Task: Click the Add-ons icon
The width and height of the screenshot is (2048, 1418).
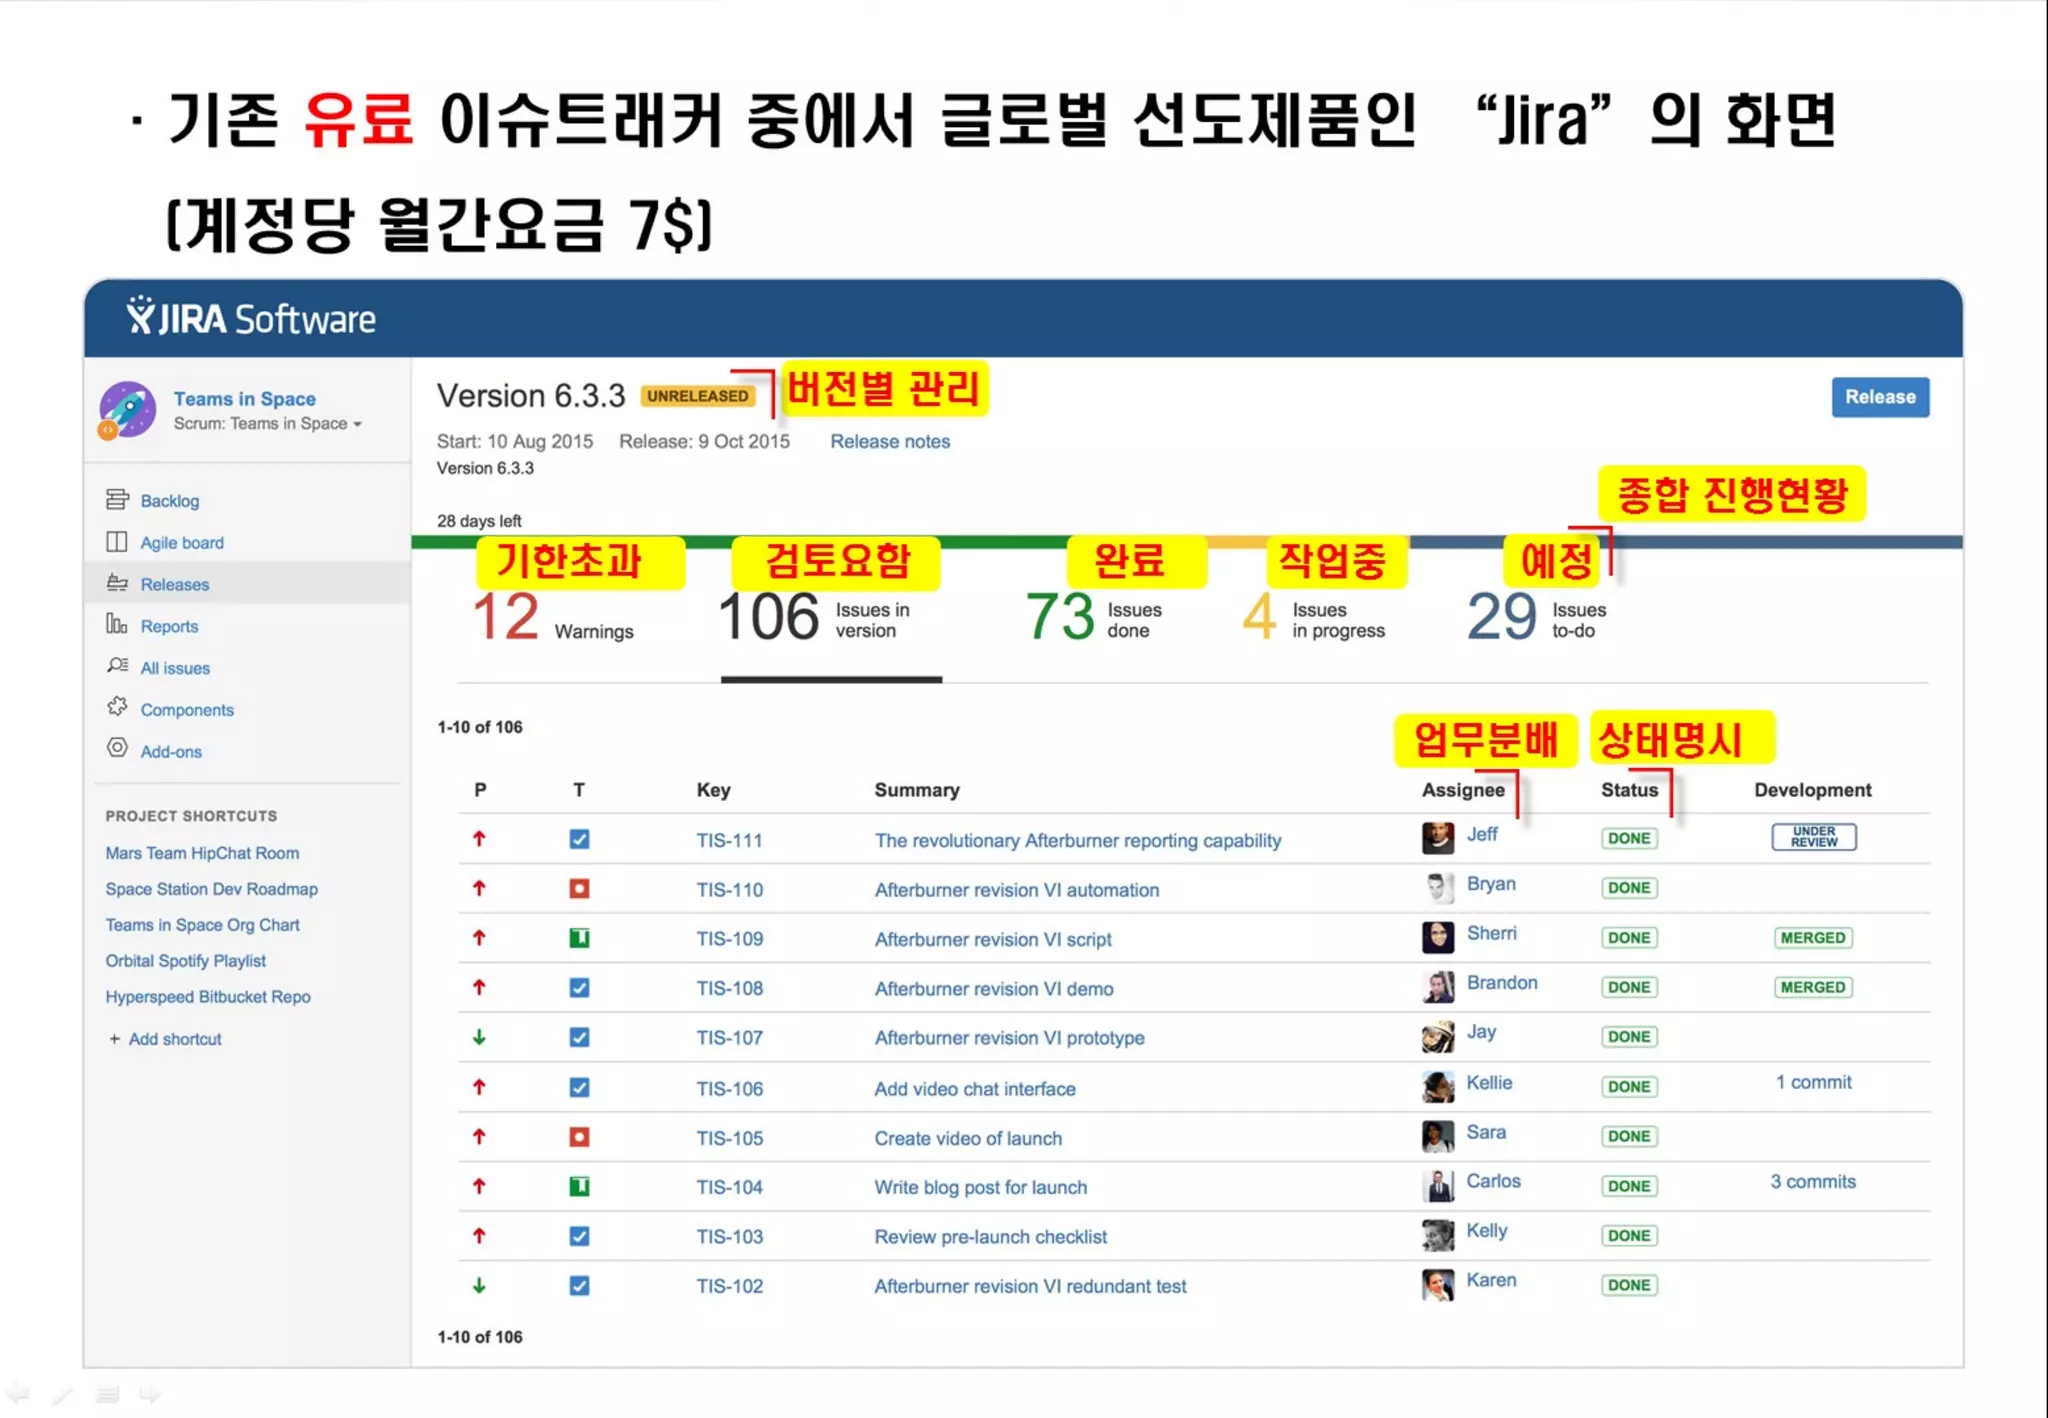Action: [x=117, y=749]
